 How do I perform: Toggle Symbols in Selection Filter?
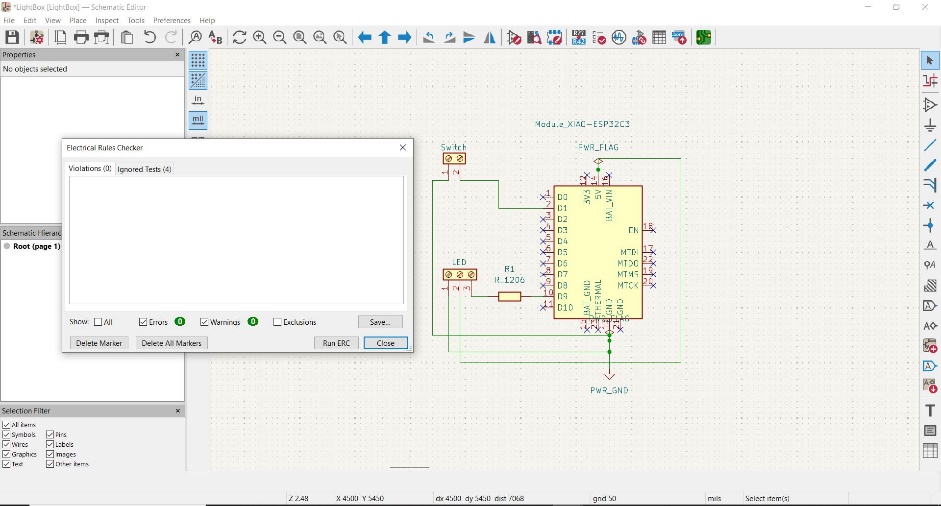coord(6,435)
